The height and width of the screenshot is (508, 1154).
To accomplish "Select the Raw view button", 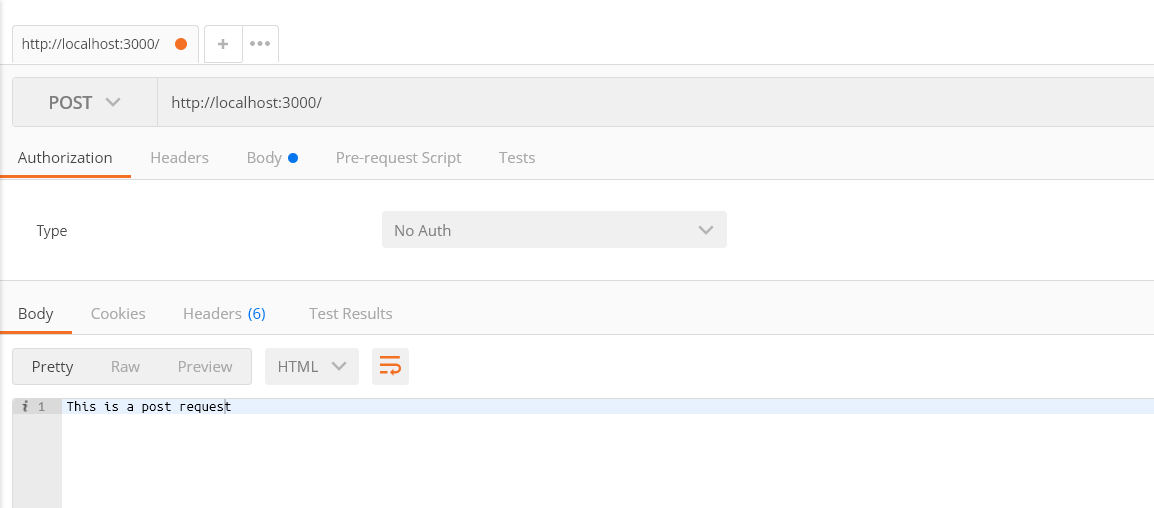I will (x=125, y=366).
